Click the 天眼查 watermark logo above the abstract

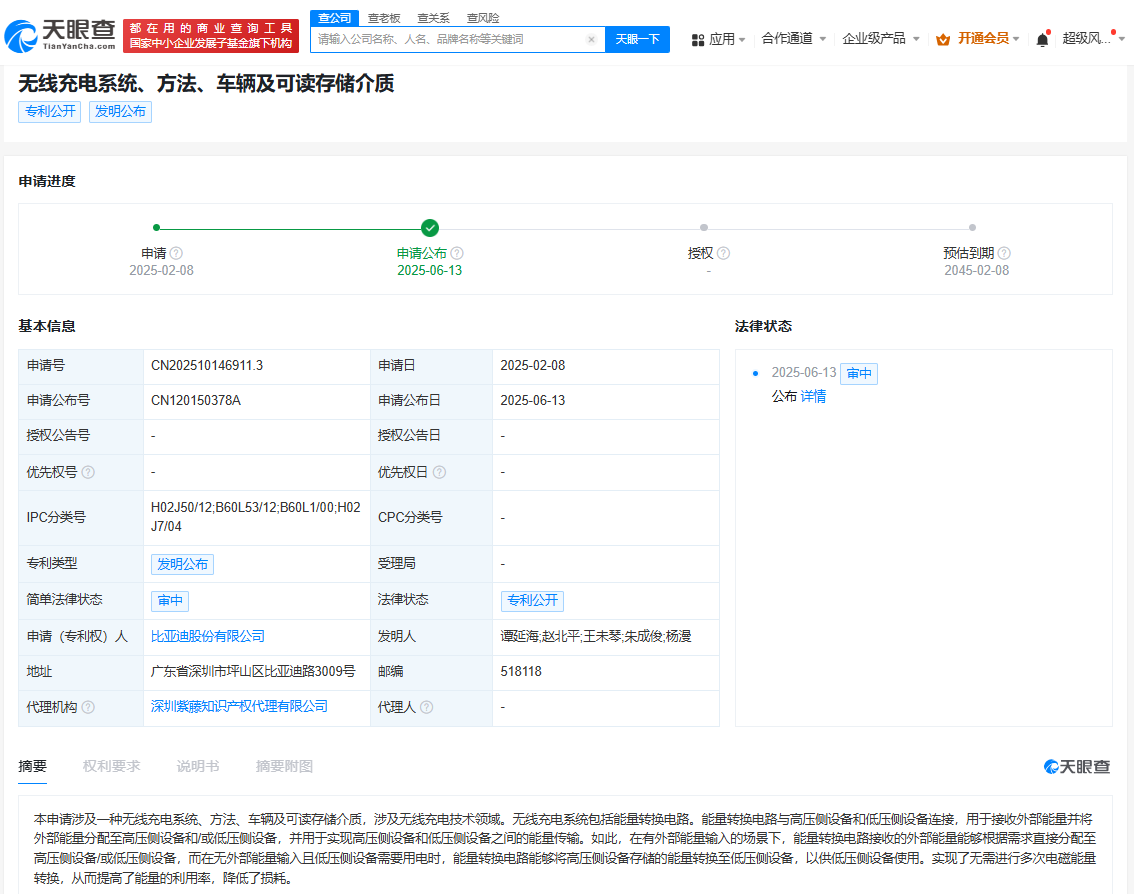1076,765
